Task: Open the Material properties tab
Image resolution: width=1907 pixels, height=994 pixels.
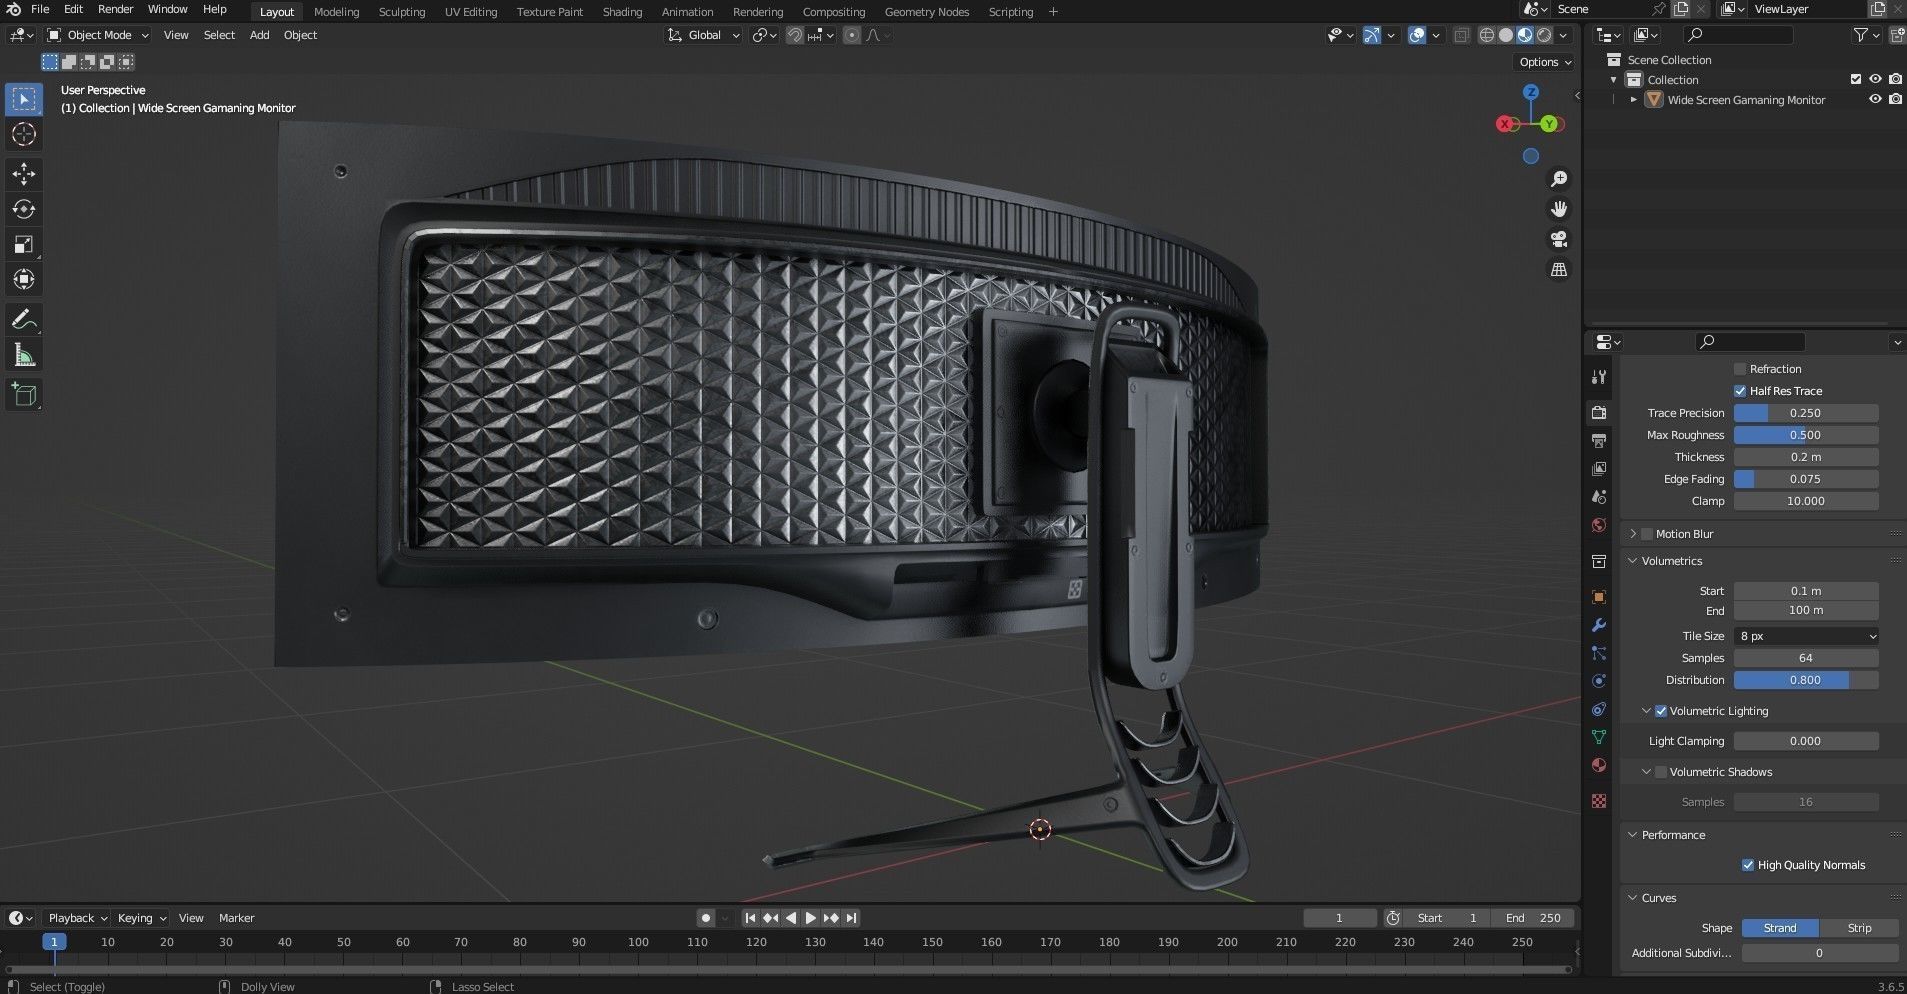Action: tap(1599, 765)
